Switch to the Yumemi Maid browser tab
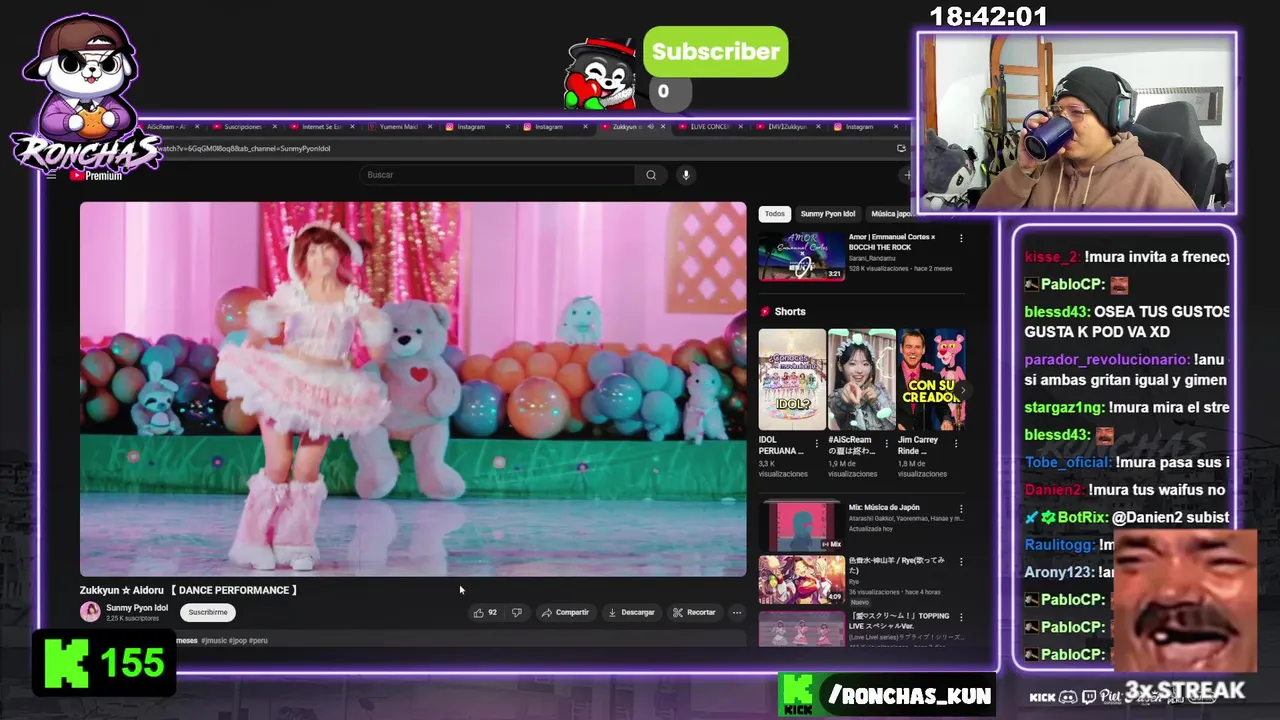Image resolution: width=1280 pixels, height=720 pixels. (398, 127)
